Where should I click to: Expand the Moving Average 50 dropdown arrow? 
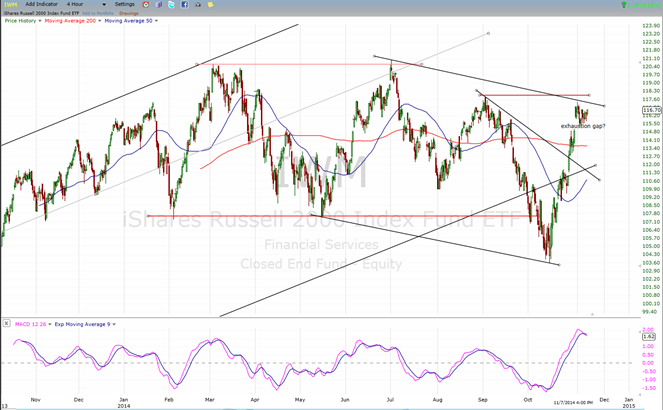coord(156,21)
